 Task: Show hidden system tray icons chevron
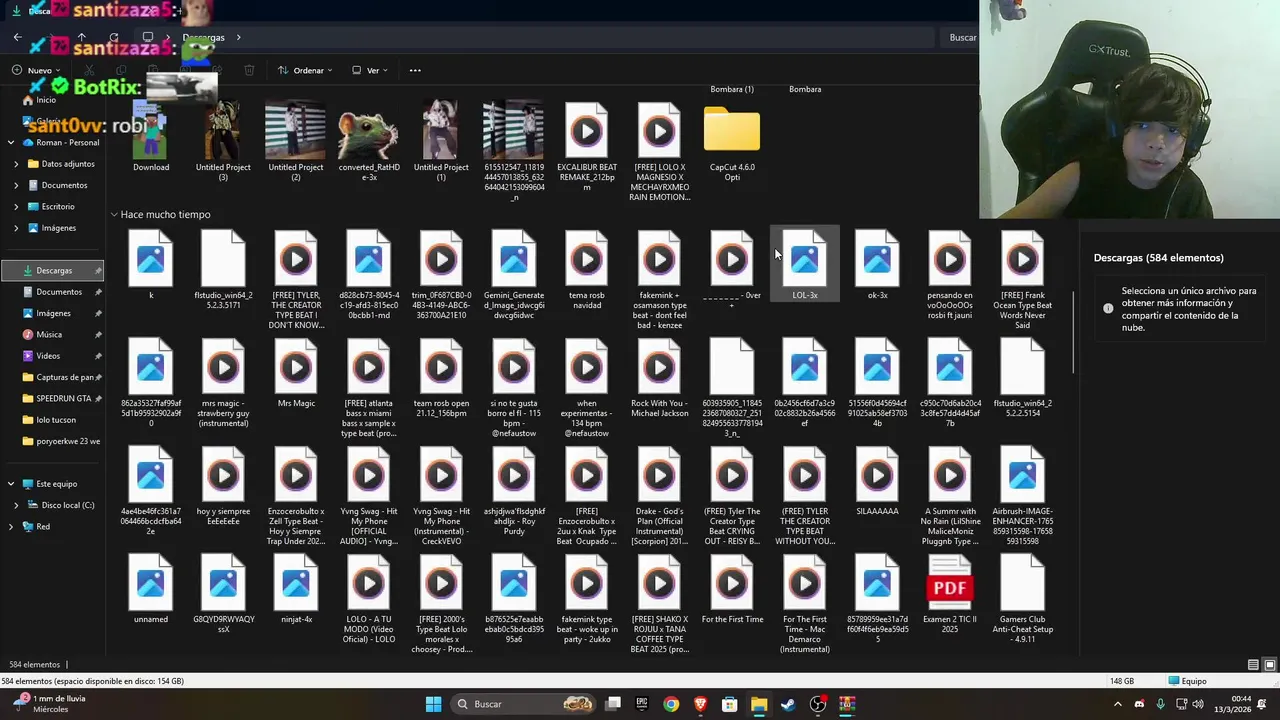1118,704
